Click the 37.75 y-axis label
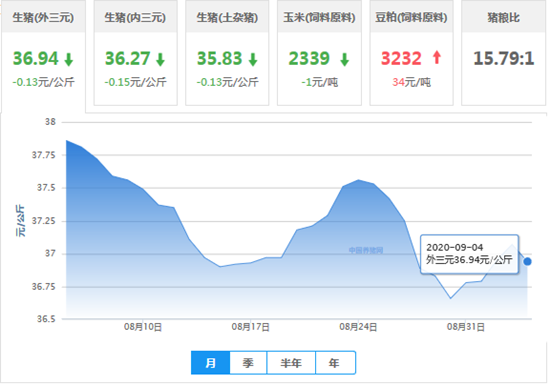Viewport: 550px width, 385px height. [44, 155]
